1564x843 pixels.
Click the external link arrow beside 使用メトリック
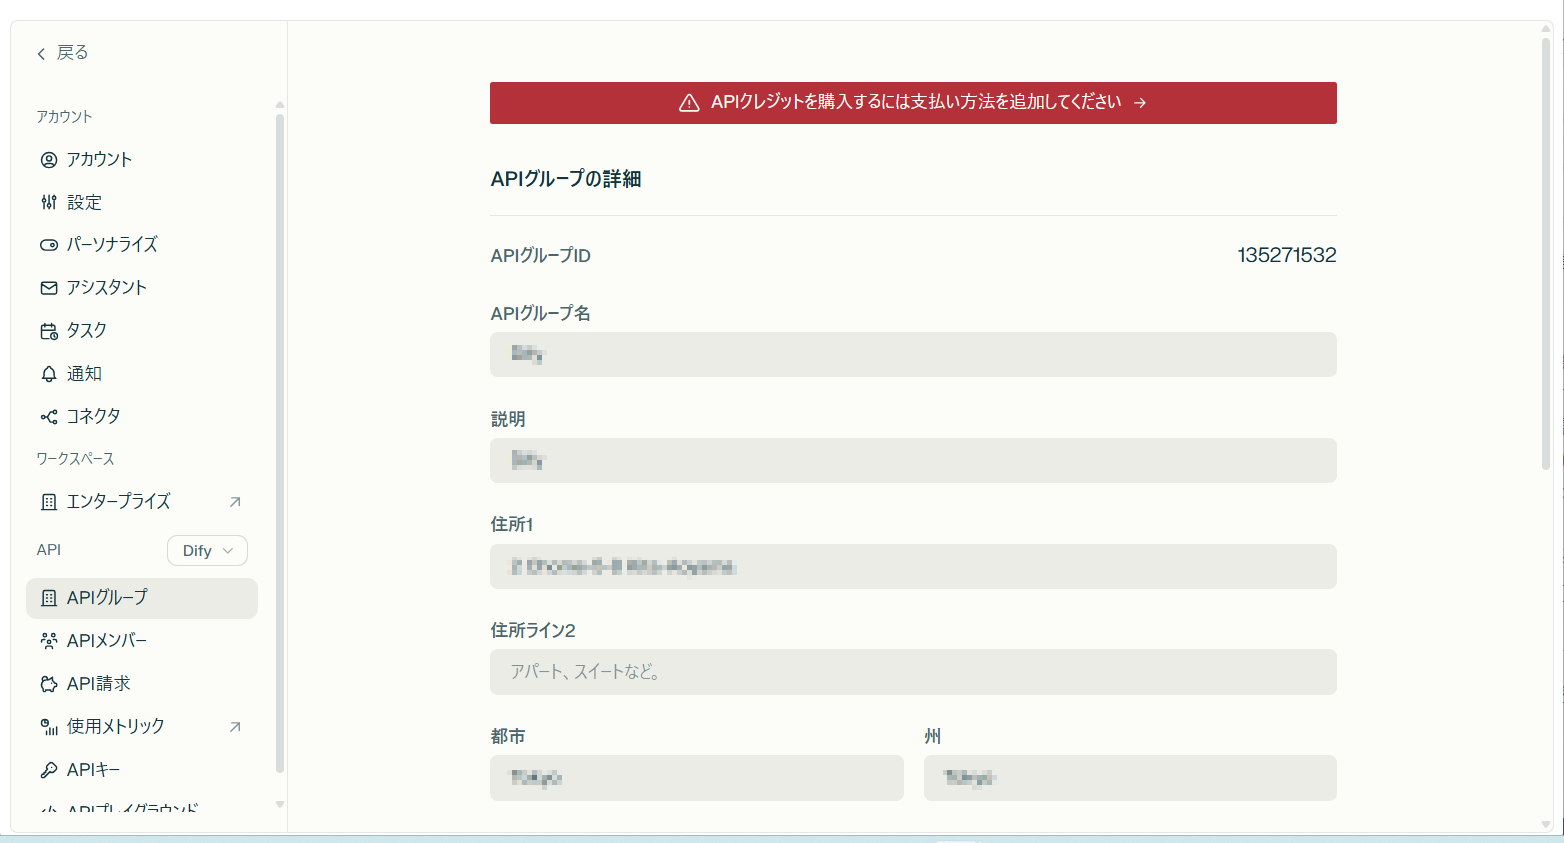click(x=235, y=727)
